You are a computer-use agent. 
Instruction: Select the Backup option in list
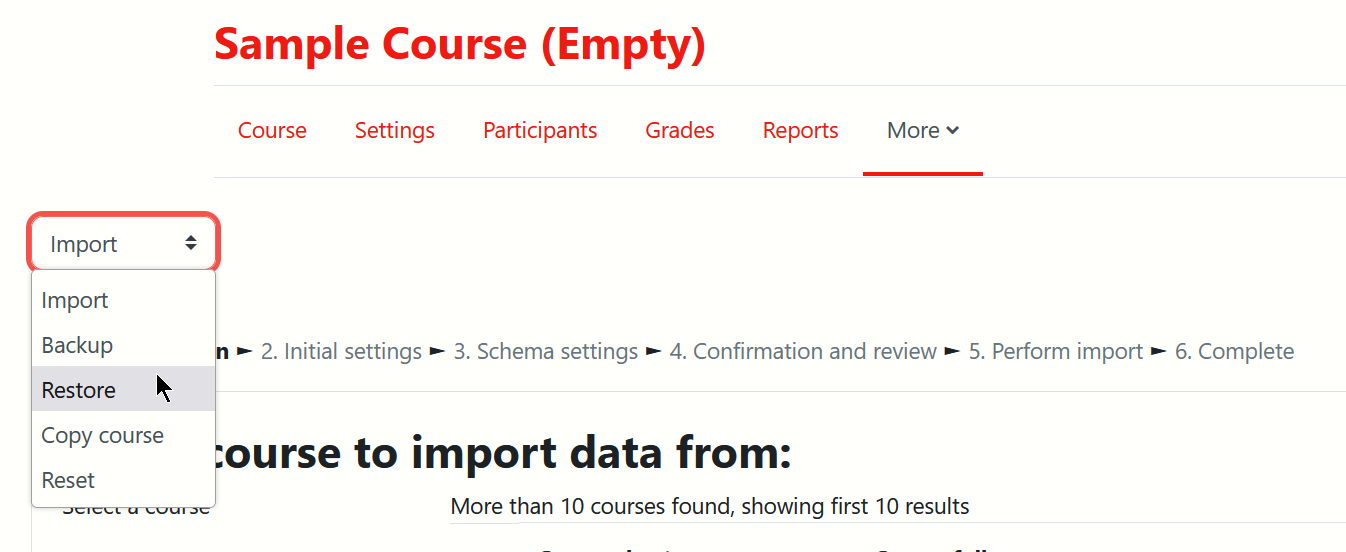[x=124, y=345]
